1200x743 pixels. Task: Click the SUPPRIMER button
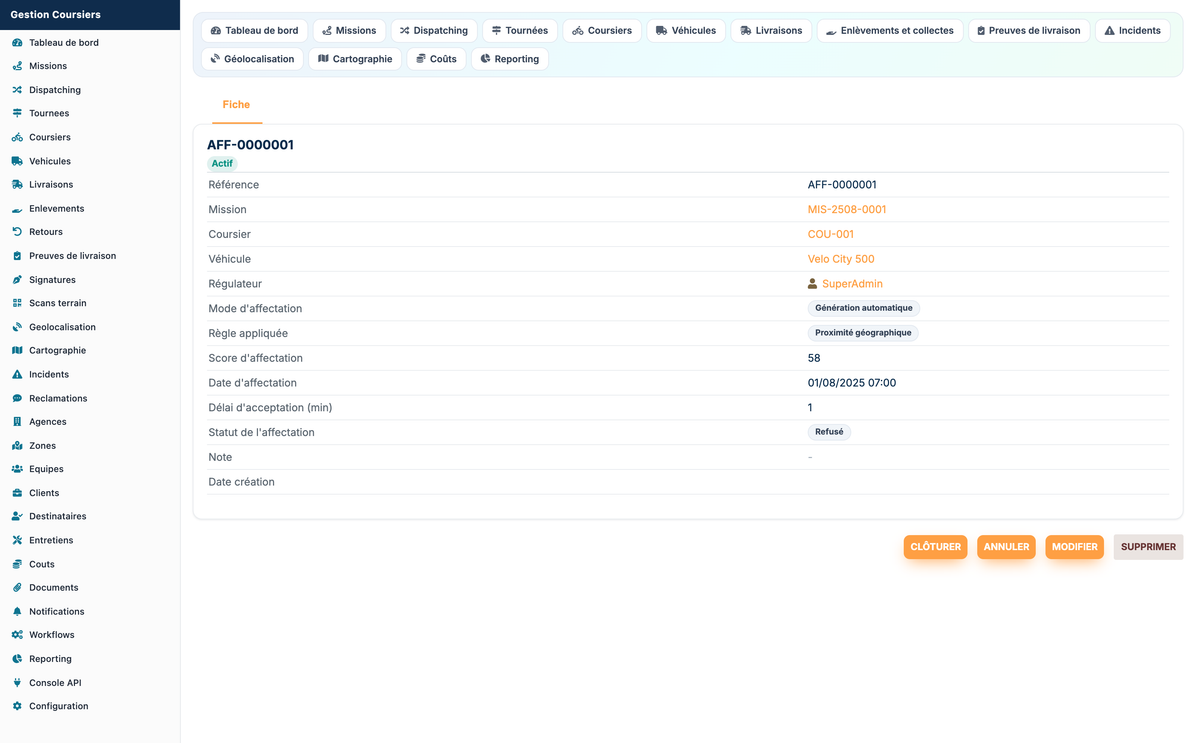[x=1148, y=547]
